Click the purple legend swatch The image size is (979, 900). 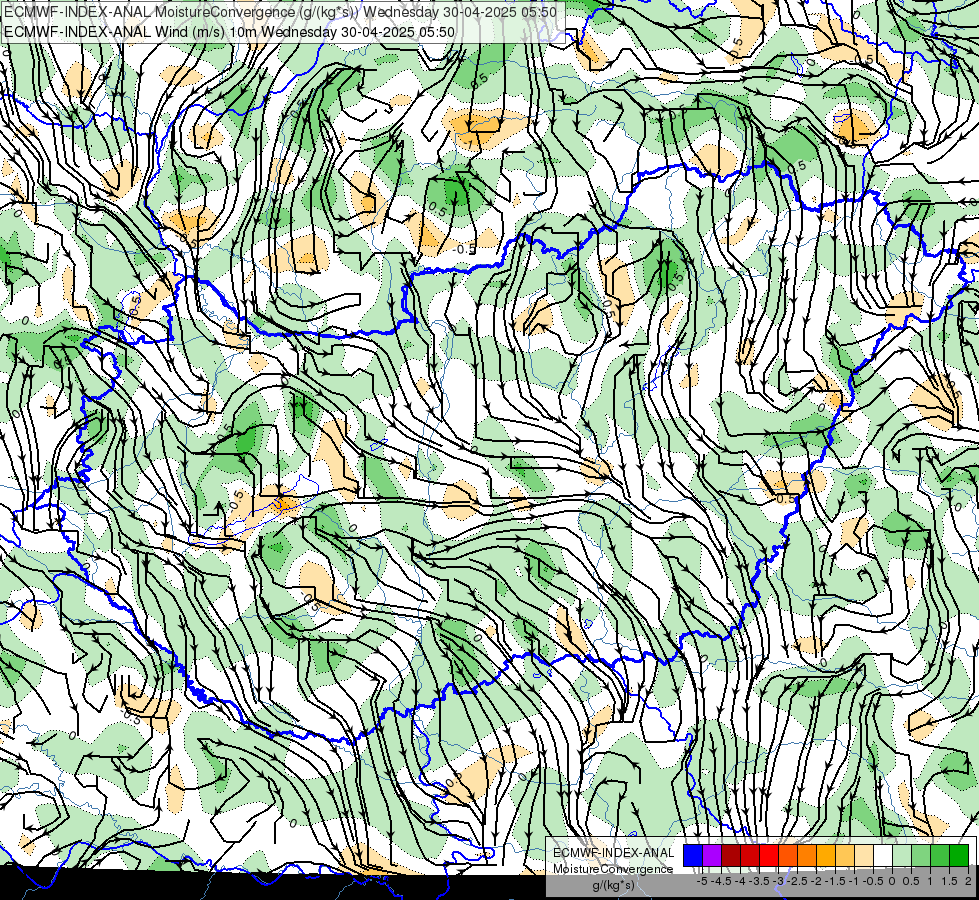(x=712, y=855)
